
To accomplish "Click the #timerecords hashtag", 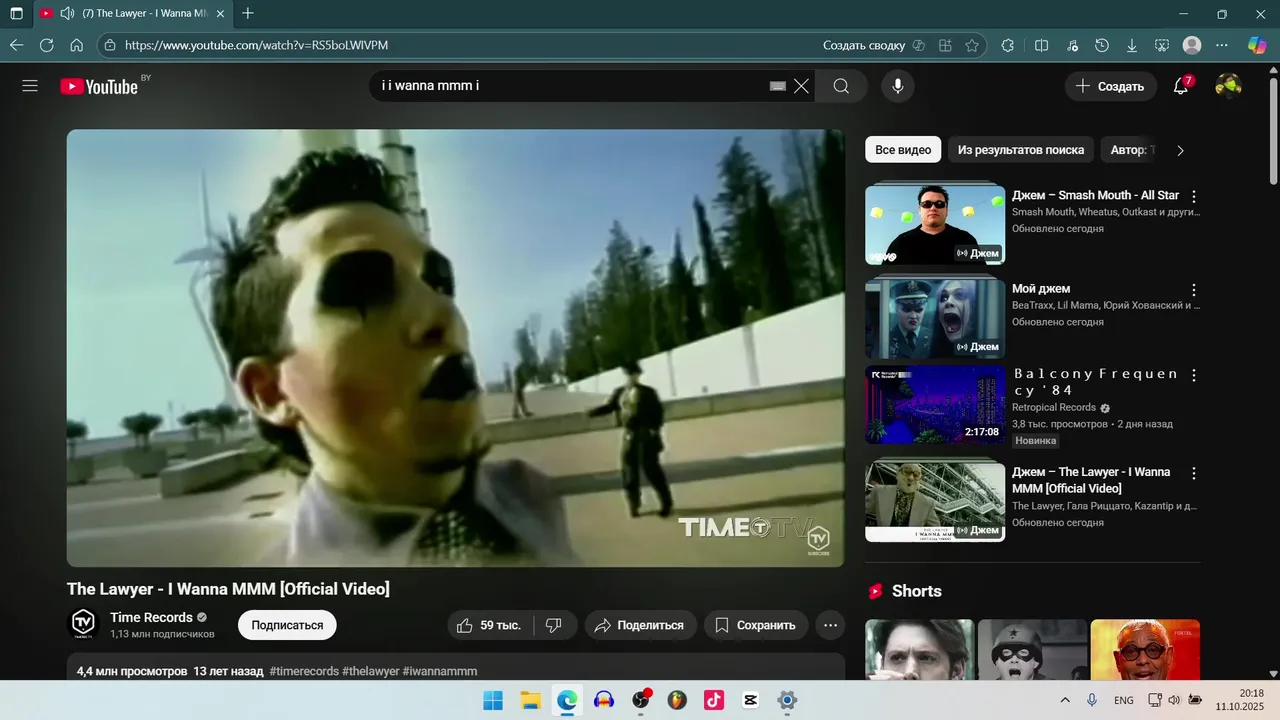I will 304,671.
